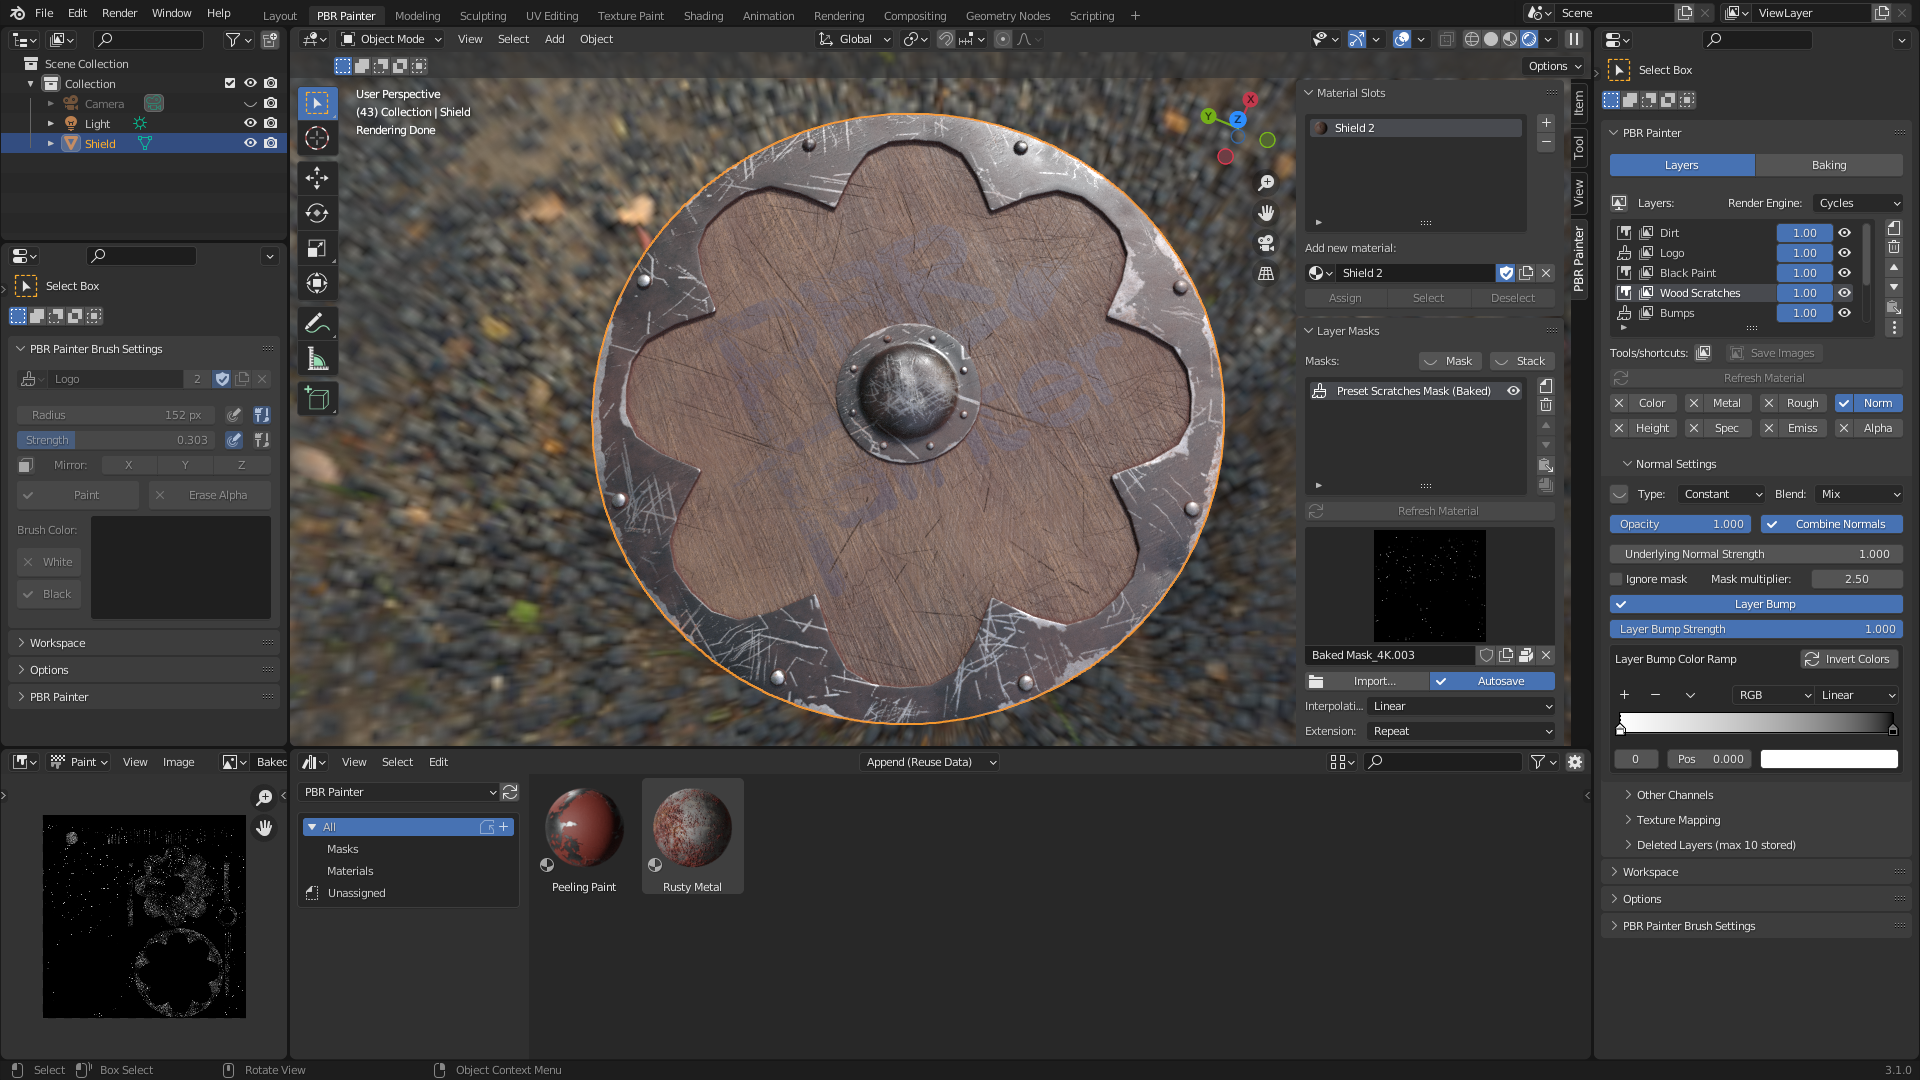Open folder icon next to Import
1920x1080 pixels.
tap(1316, 681)
